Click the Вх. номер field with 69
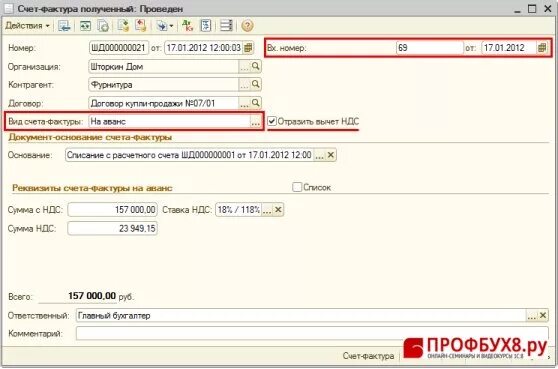The height and width of the screenshot is (369, 558). [430, 48]
